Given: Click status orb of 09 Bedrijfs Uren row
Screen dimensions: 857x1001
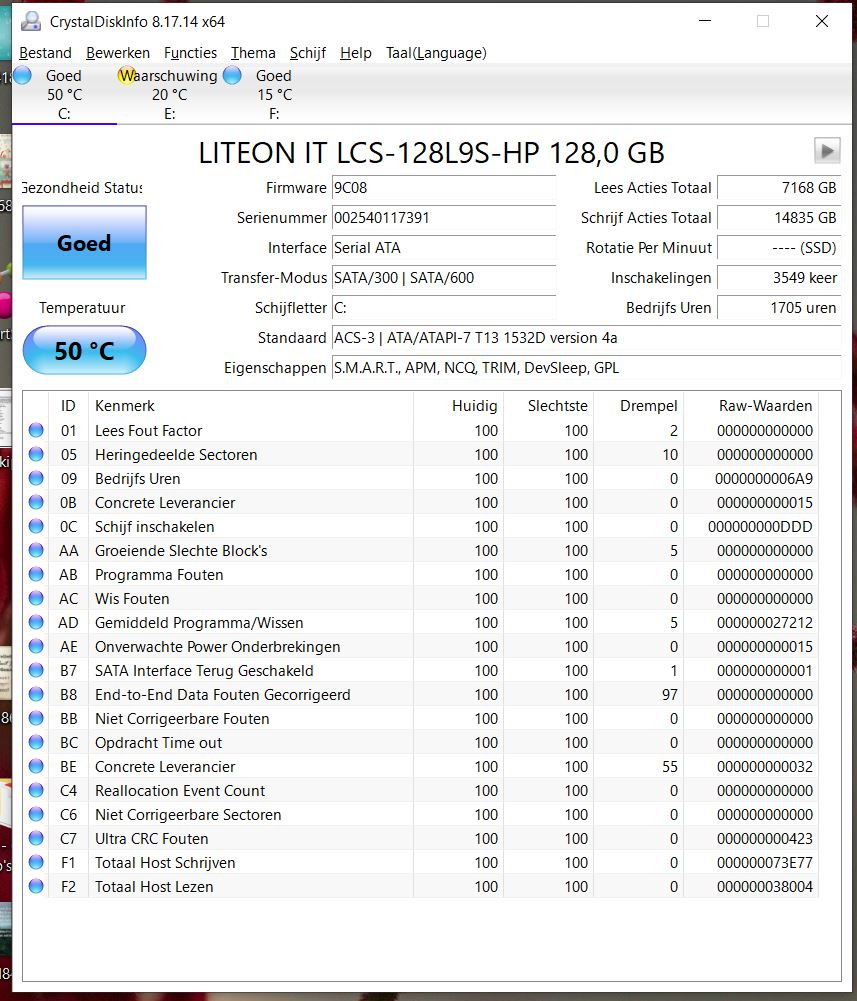Looking at the screenshot, I should tap(36, 478).
